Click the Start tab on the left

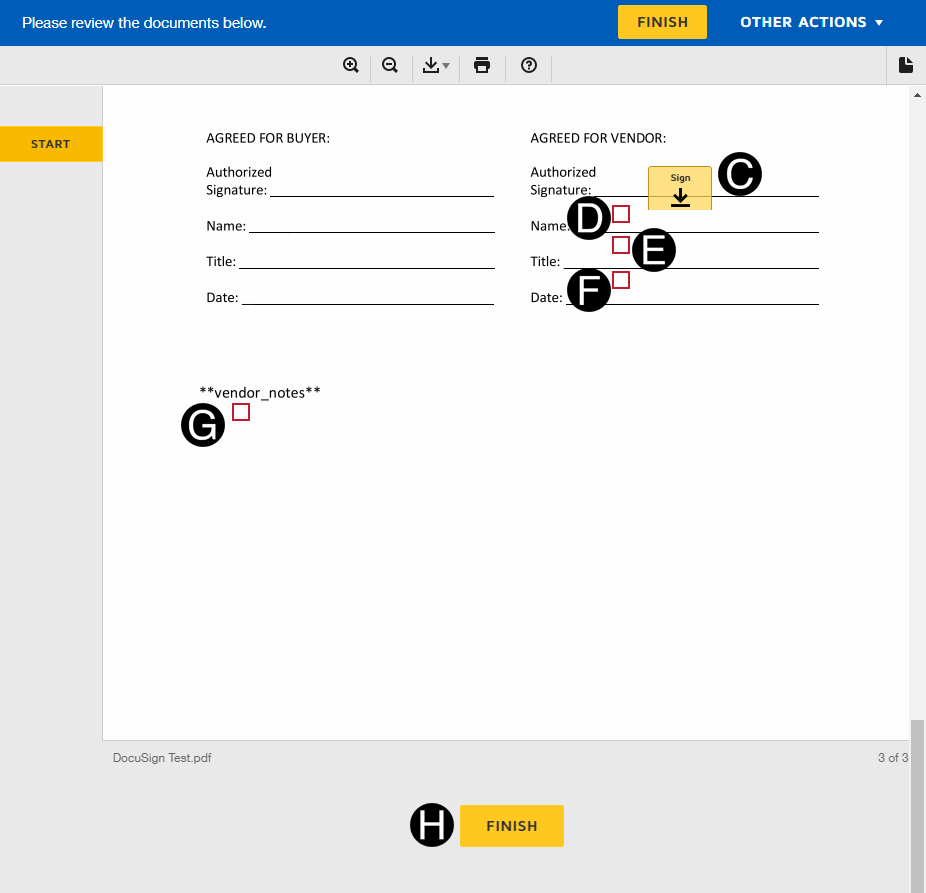pyautogui.click(x=51, y=144)
